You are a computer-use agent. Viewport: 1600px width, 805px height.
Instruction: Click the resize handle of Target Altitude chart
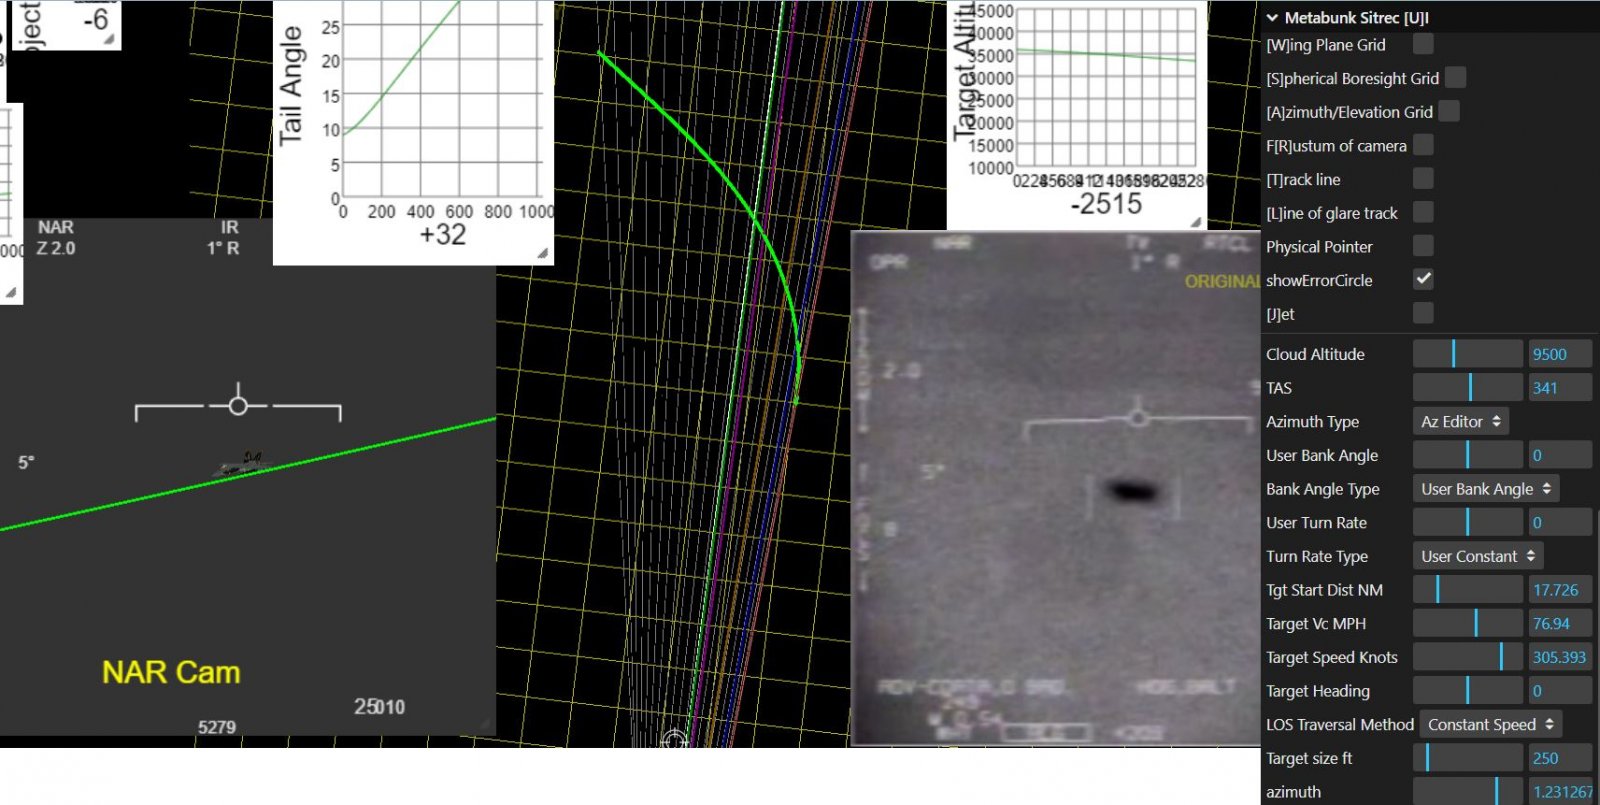click(1195, 221)
